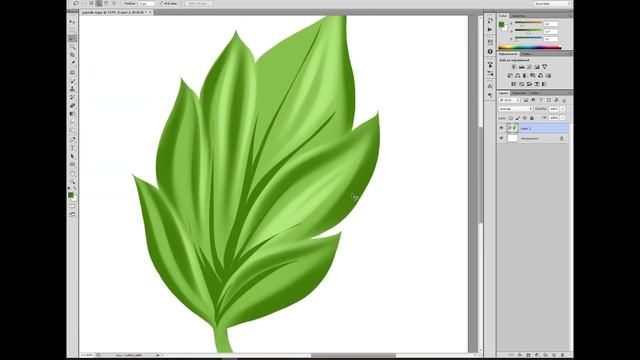640x360 pixels.
Task: Open the Essentials workspace dropdown
Action: click(552, 4)
